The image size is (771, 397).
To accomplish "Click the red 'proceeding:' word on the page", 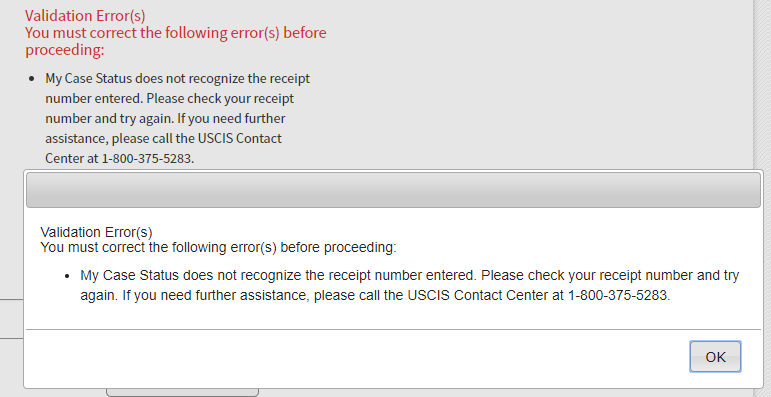I will tap(65, 50).
